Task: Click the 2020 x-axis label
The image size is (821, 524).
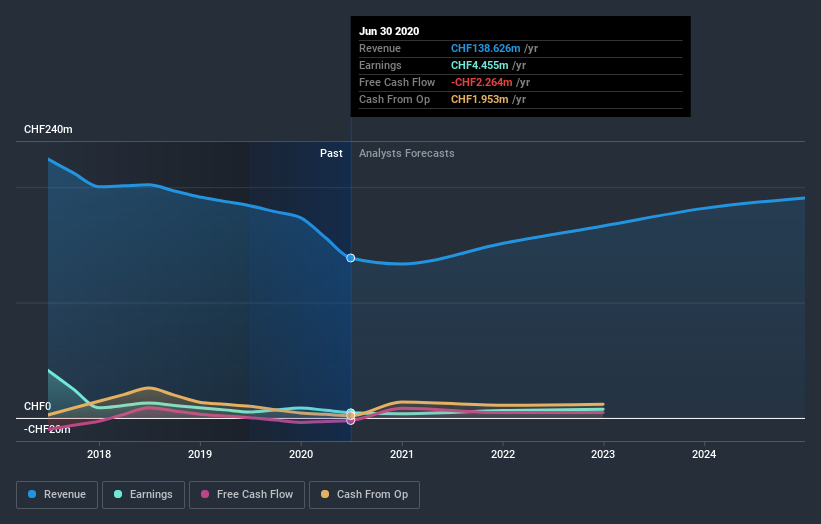Action: pos(301,454)
